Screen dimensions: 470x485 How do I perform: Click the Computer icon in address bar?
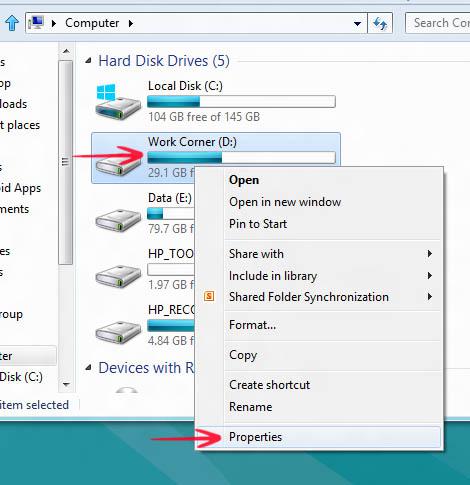[x=36, y=23]
